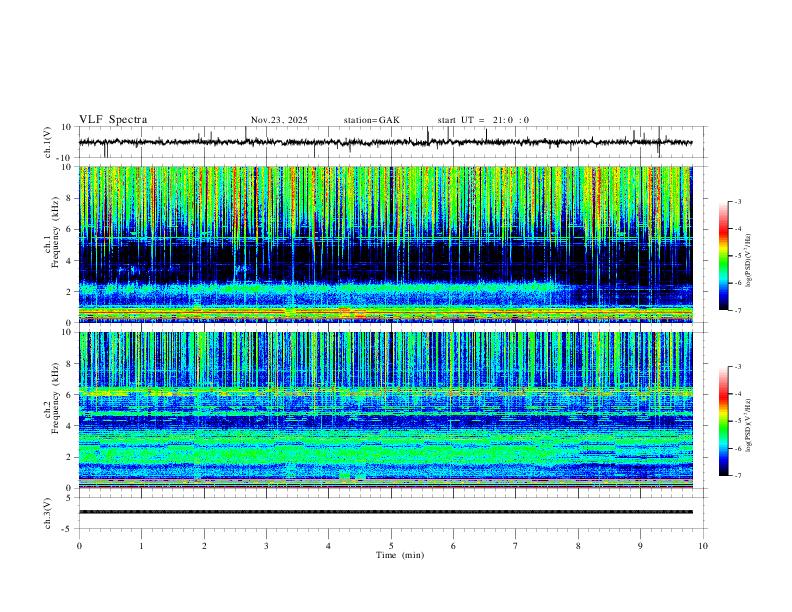Click the 'ch.3(V)' axis label
Image resolution: width=792 pixels, height=612 pixels.
(x=48, y=513)
